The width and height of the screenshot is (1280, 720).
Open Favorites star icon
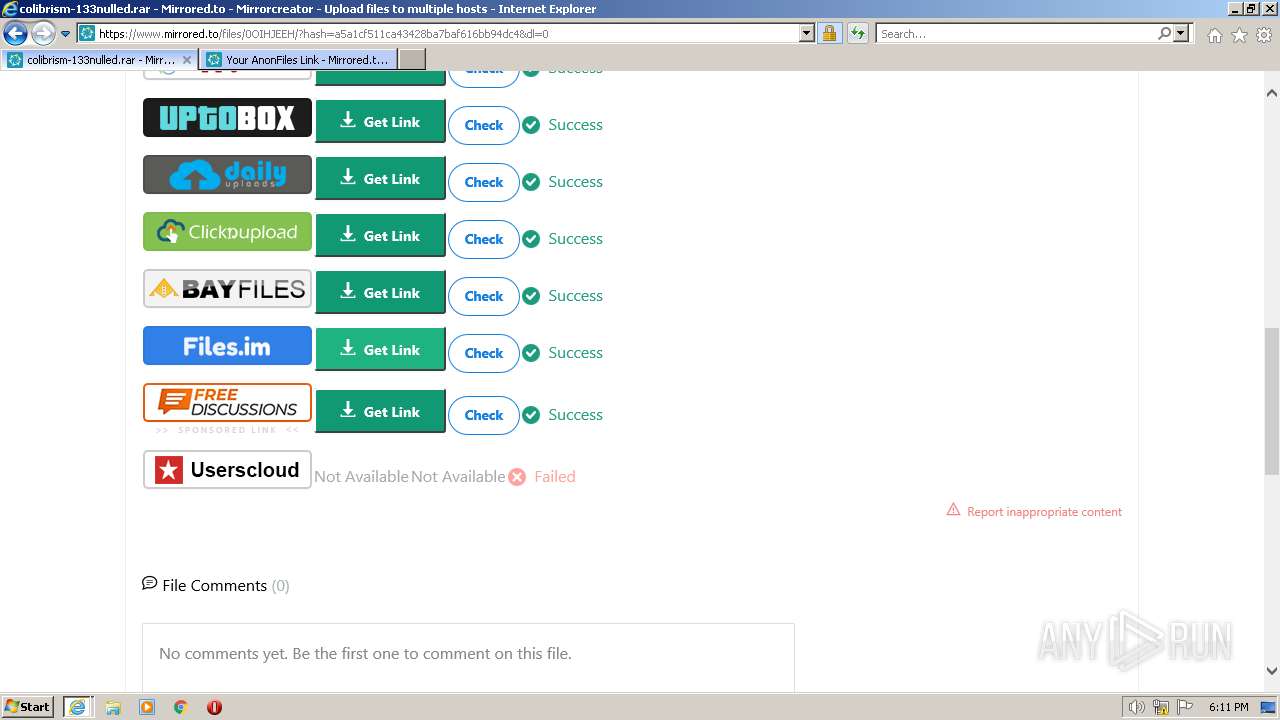pos(1239,35)
